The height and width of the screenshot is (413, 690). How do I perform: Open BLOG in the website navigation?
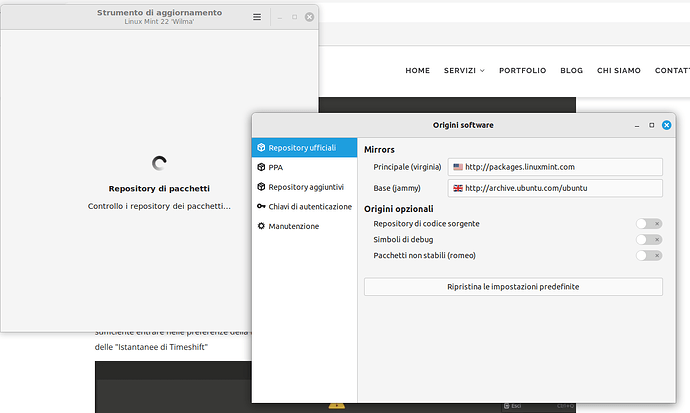point(571,70)
